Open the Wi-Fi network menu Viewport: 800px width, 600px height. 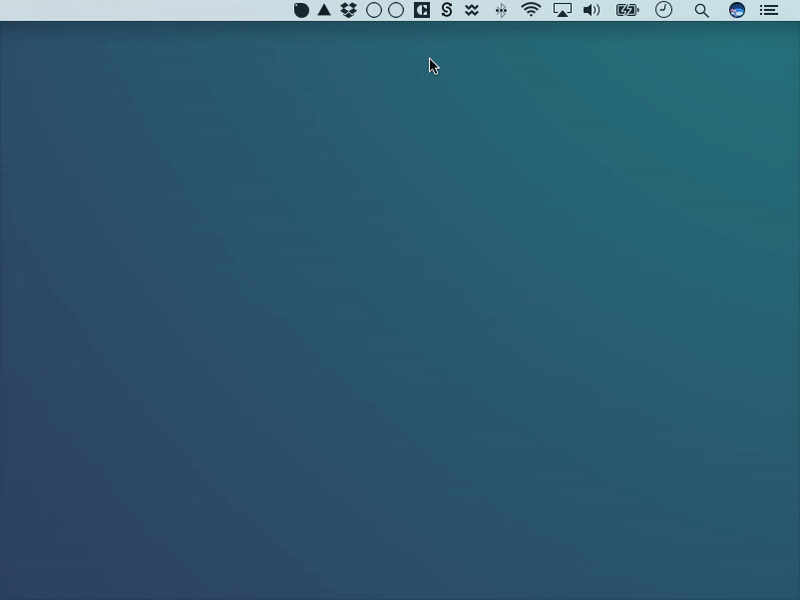[x=530, y=11]
